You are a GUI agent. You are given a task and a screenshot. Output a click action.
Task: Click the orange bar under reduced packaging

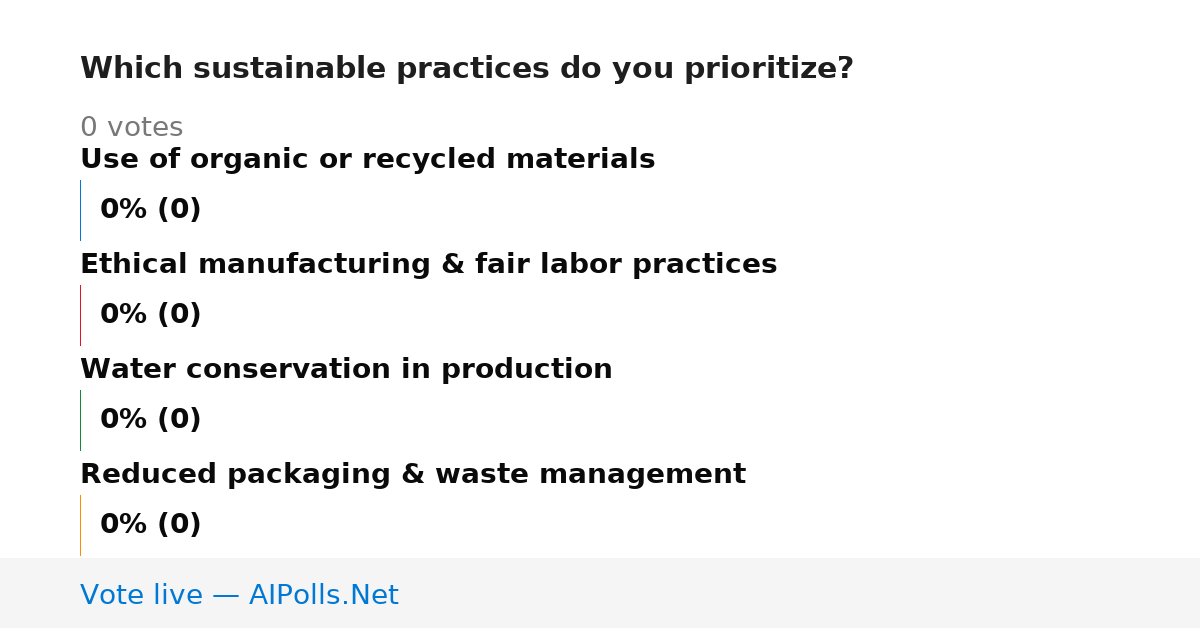tap(80, 525)
